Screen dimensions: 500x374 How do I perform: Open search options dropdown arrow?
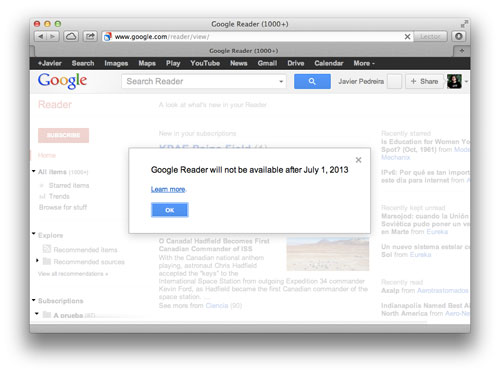pyautogui.click(x=281, y=82)
